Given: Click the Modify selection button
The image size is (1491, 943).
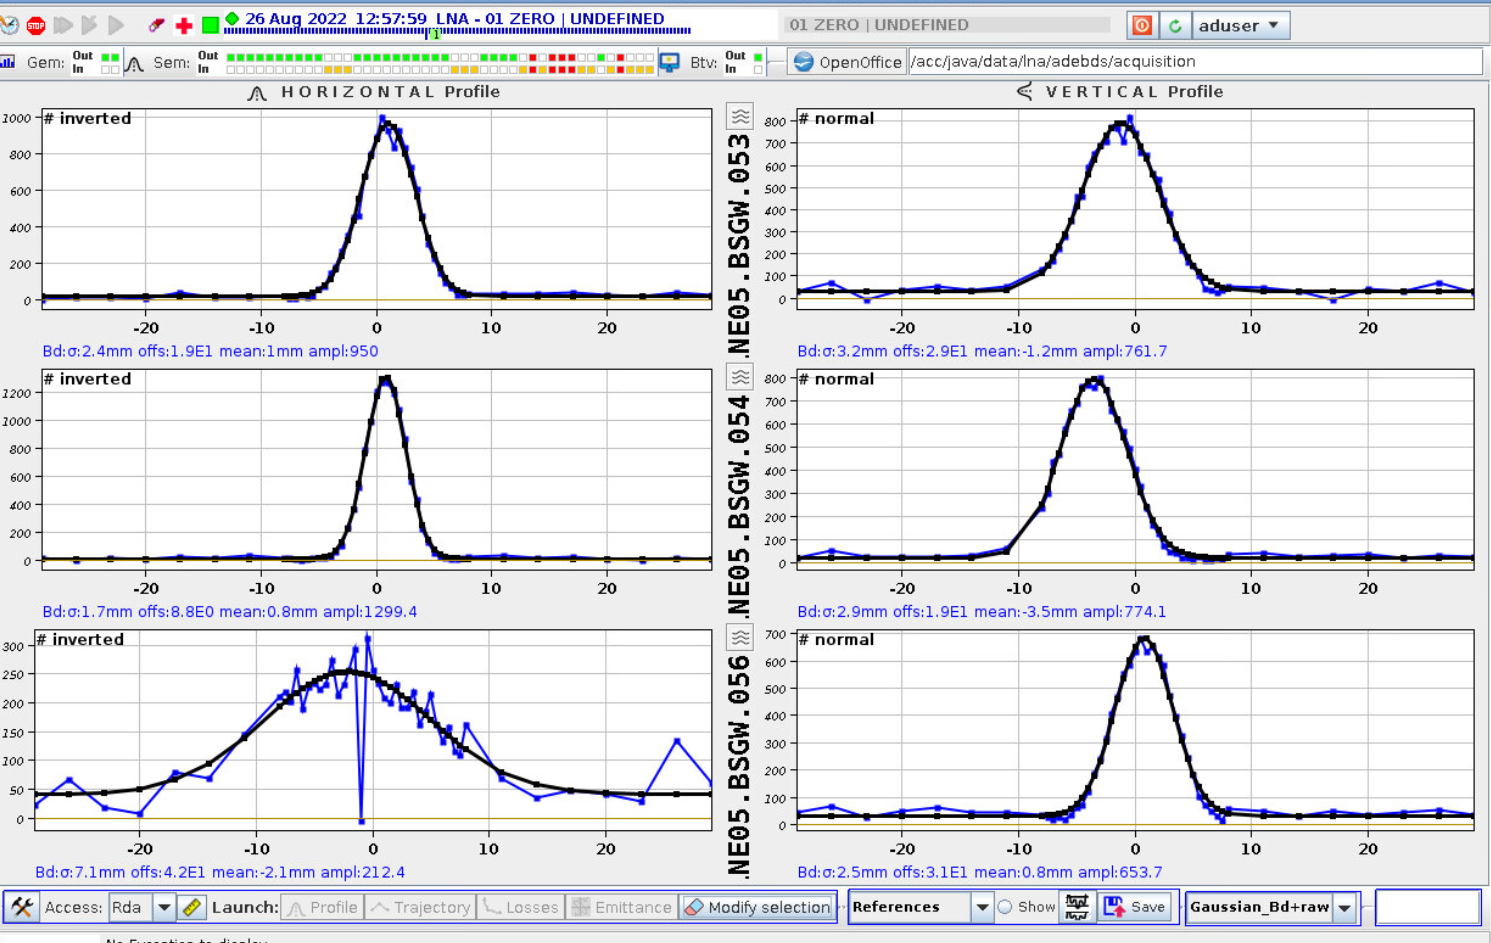Looking at the screenshot, I should [758, 907].
